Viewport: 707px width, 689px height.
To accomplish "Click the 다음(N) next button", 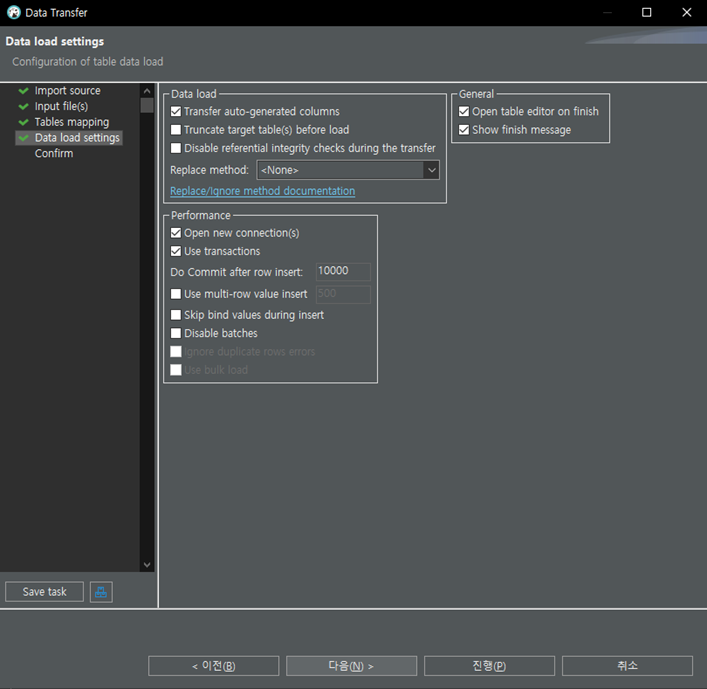I will tap(351, 666).
